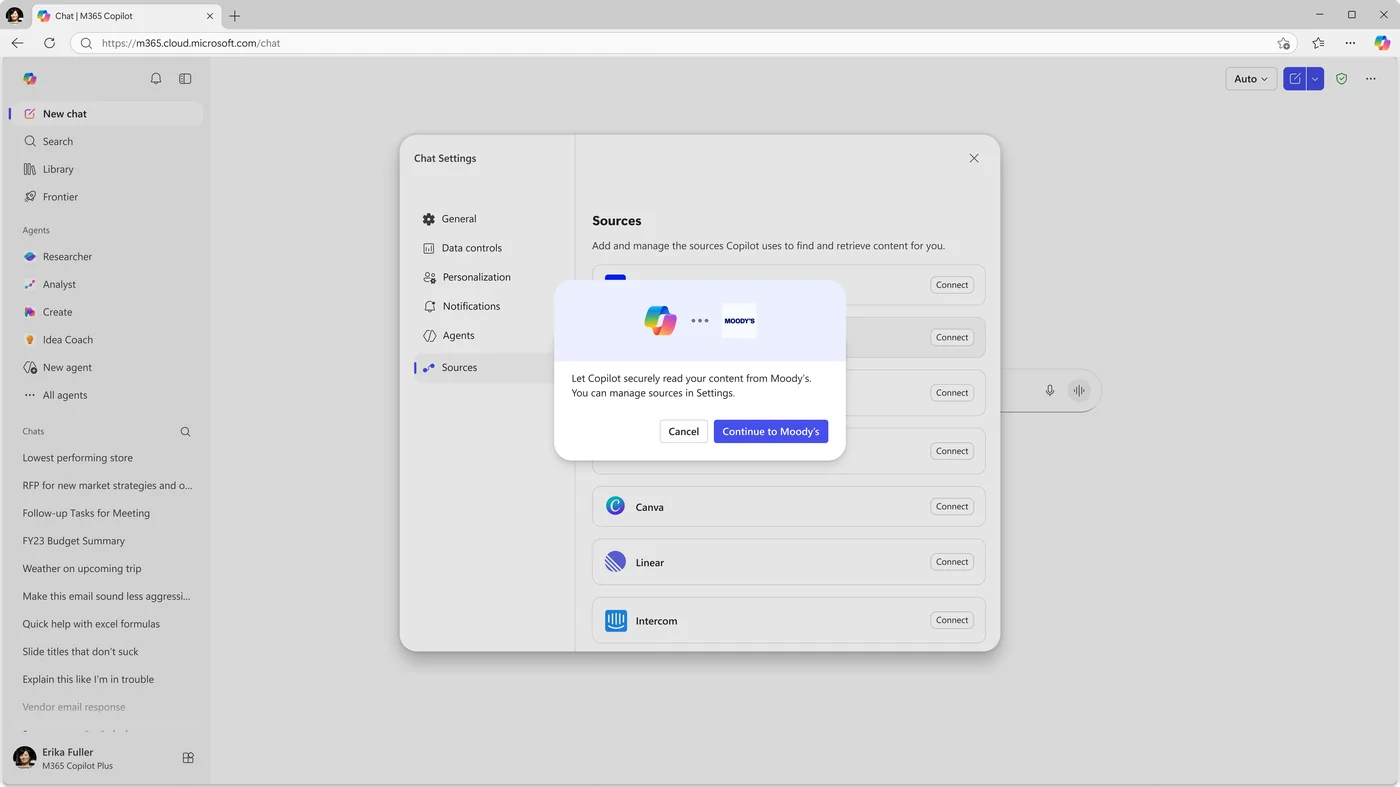The height and width of the screenshot is (787, 1400).
Task: Show All agents list
Action: [105, 395]
